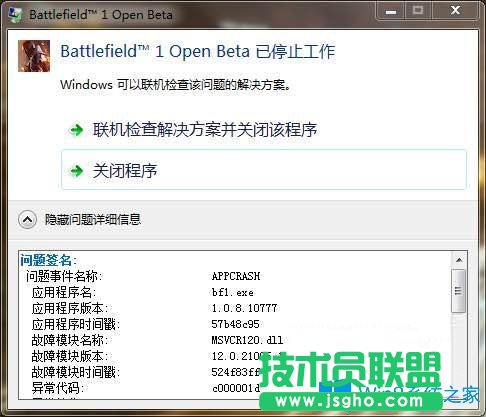
Task: Click the 隐藏问题详细信息 label
Action: tap(93, 220)
